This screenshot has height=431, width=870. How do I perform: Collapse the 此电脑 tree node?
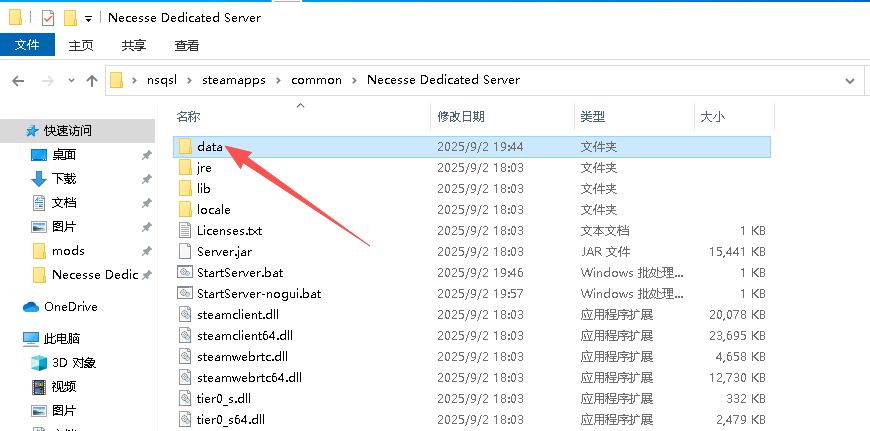(x=11, y=338)
